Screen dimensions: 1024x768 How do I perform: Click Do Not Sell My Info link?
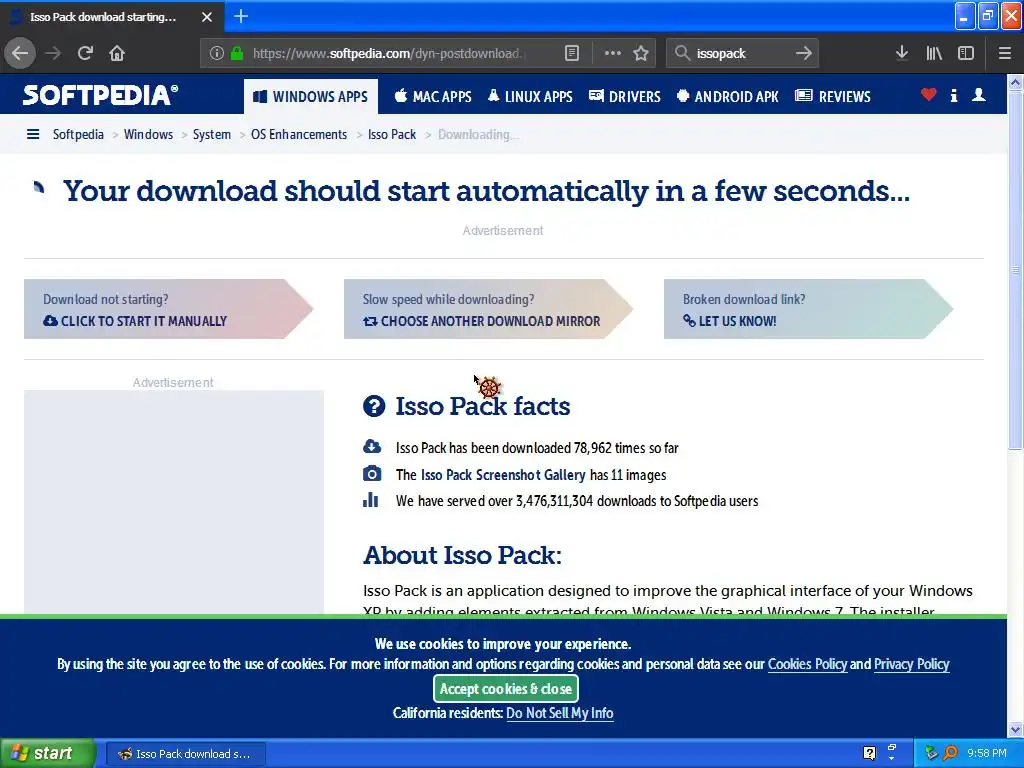560,713
